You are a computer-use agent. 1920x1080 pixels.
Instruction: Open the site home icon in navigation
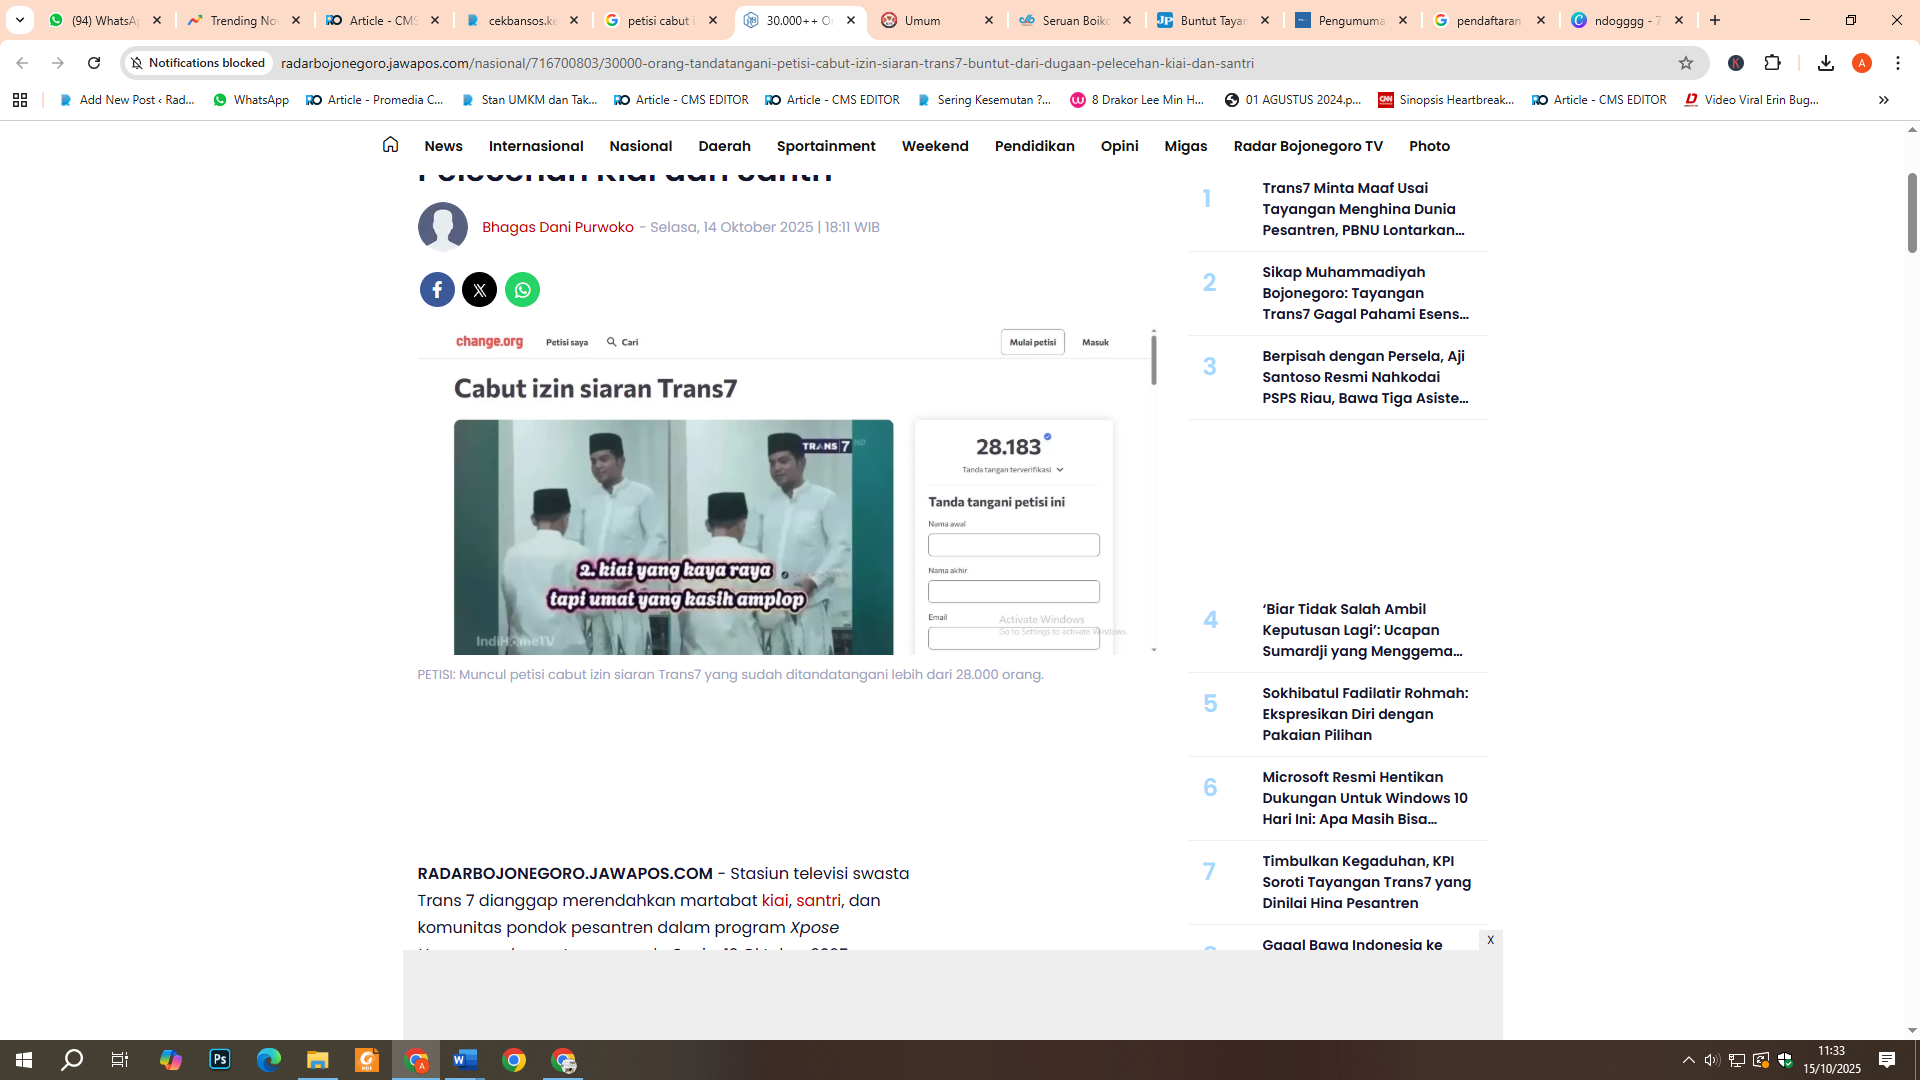[390, 145]
